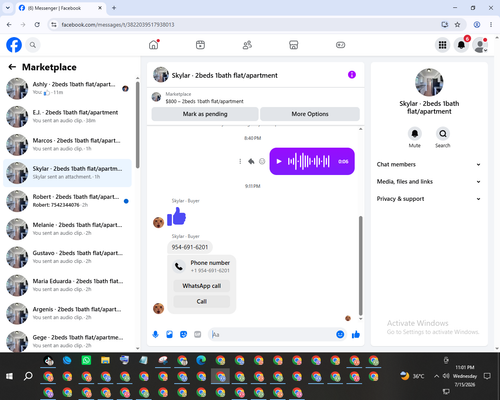This screenshot has width=500, height=400.
Task: Send a thumbs-up like
Action: point(356,334)
